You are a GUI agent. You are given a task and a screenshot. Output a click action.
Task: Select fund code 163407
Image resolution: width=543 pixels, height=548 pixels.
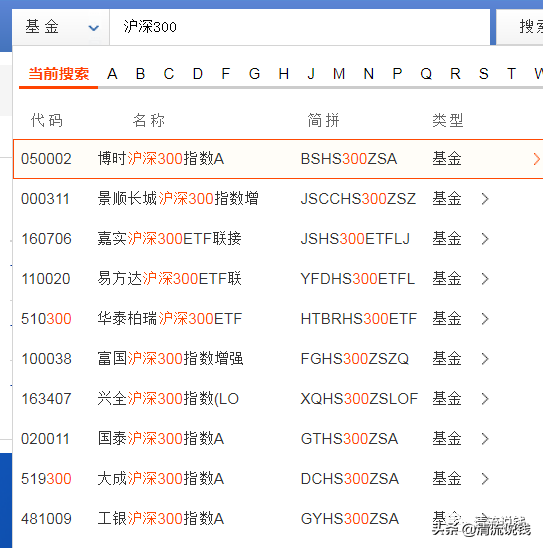pyautogui.click(x=46, y=399)
